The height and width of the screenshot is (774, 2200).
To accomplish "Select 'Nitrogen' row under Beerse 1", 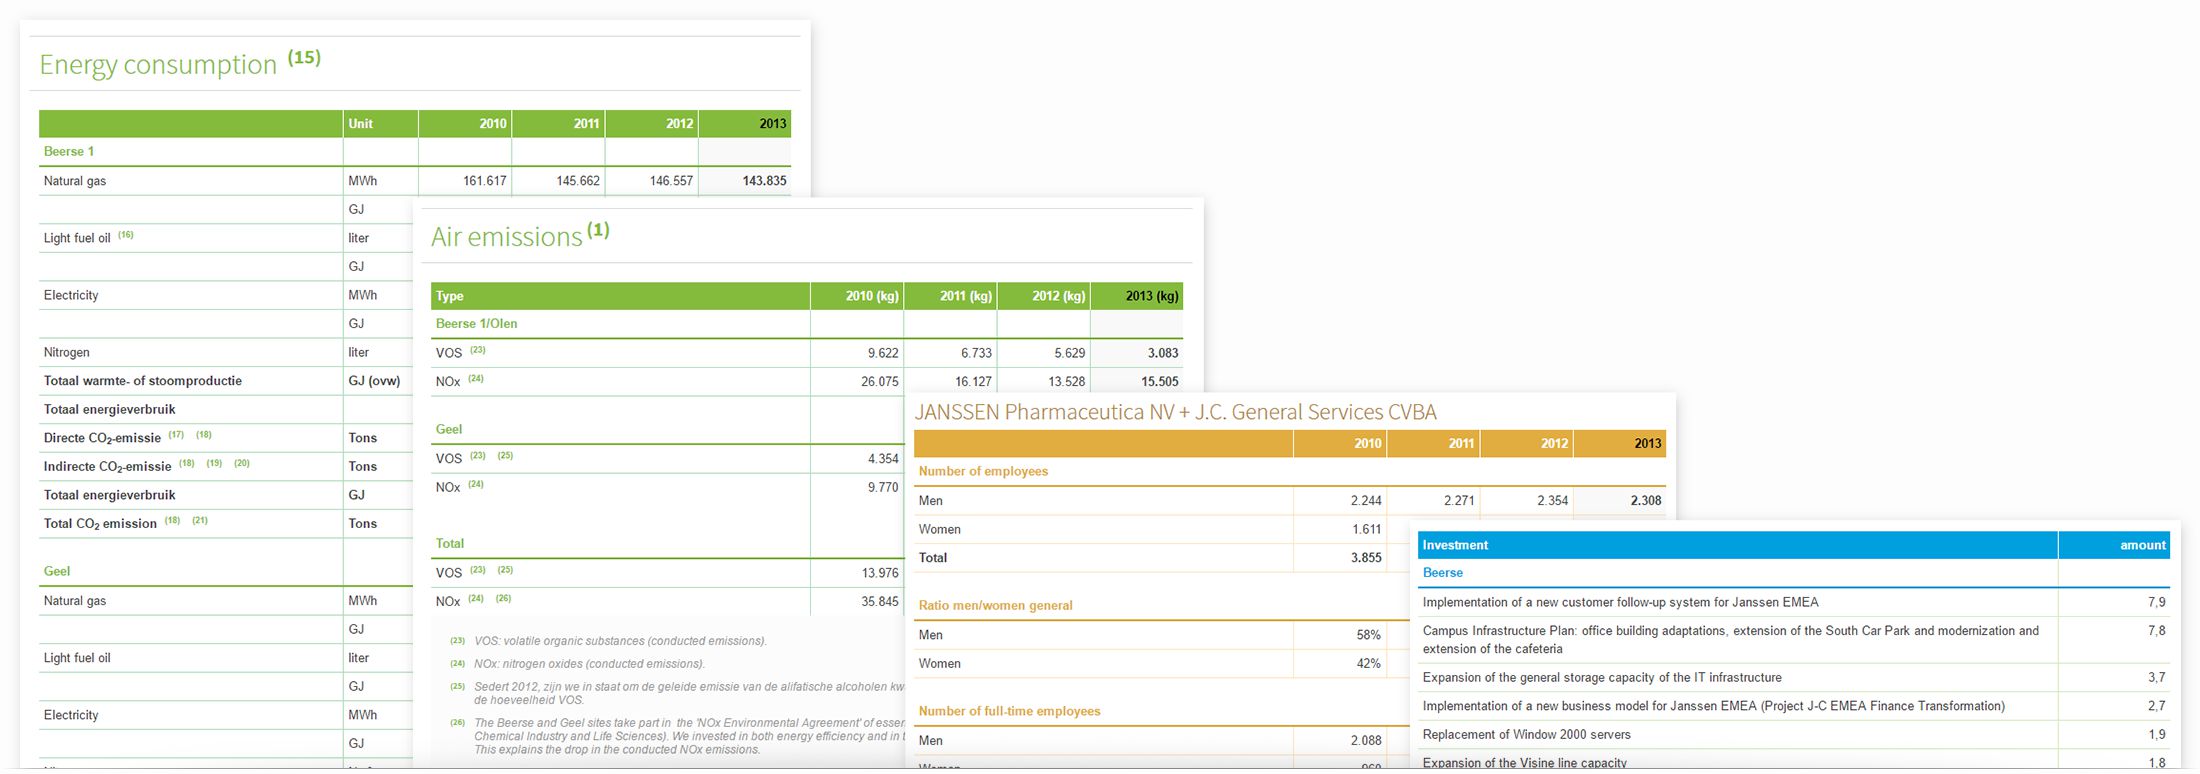I will point(66,353).
